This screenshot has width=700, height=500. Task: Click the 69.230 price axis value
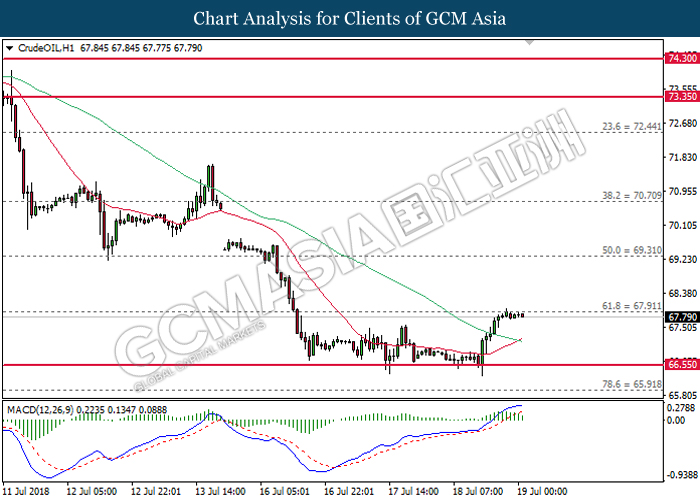point(683,259)
